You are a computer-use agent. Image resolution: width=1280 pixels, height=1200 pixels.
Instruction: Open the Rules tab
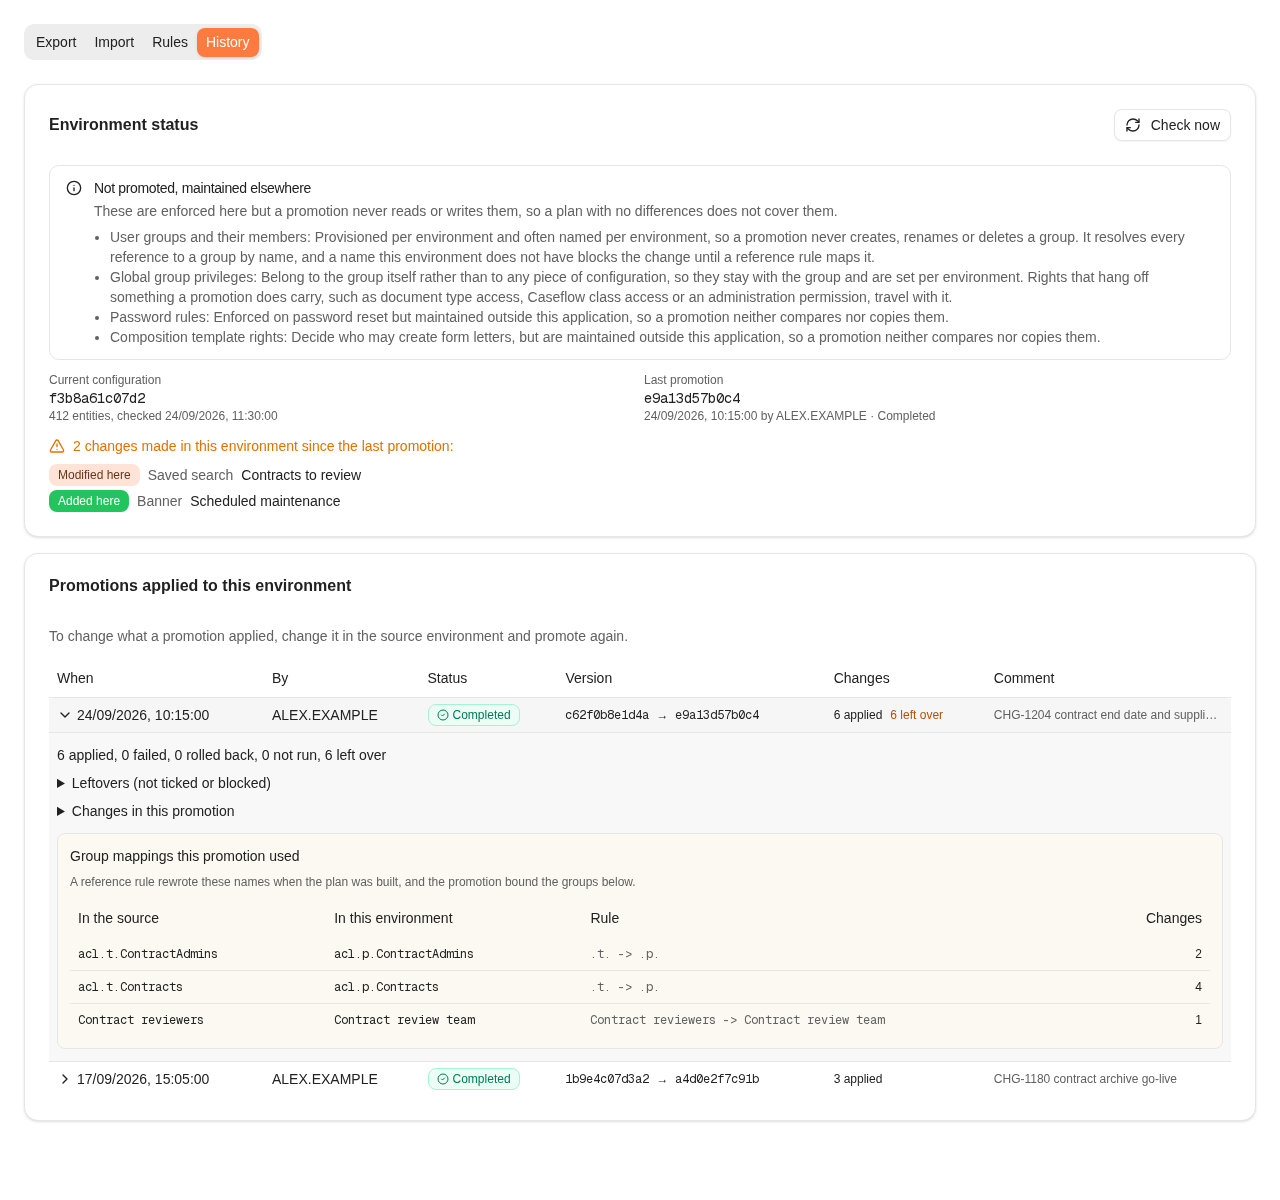click(x=170, y=42)
